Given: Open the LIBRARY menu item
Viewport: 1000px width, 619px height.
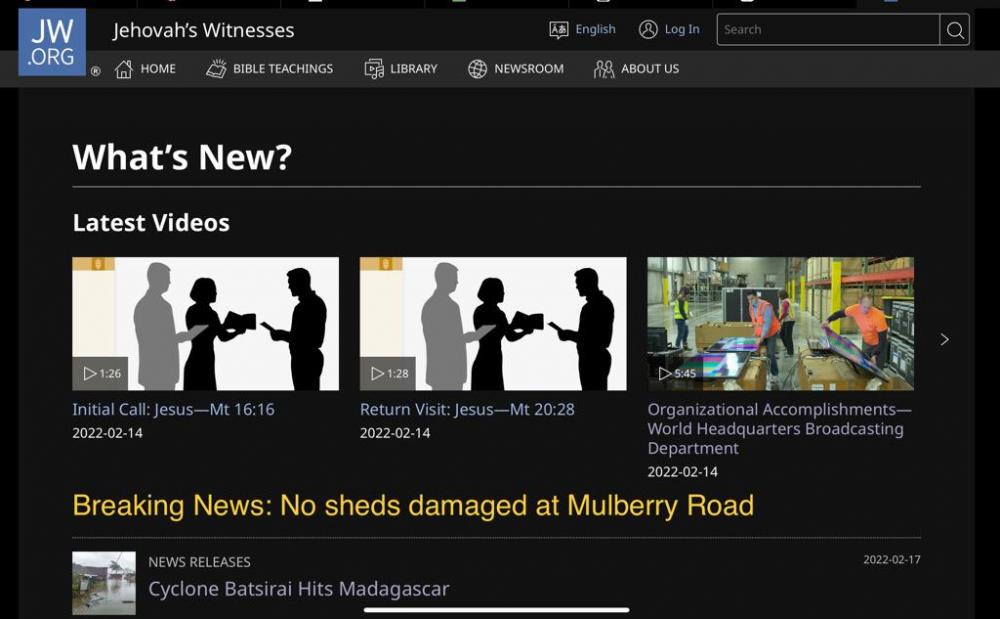Looking at the screenshot, I should [x=414, y=69].
